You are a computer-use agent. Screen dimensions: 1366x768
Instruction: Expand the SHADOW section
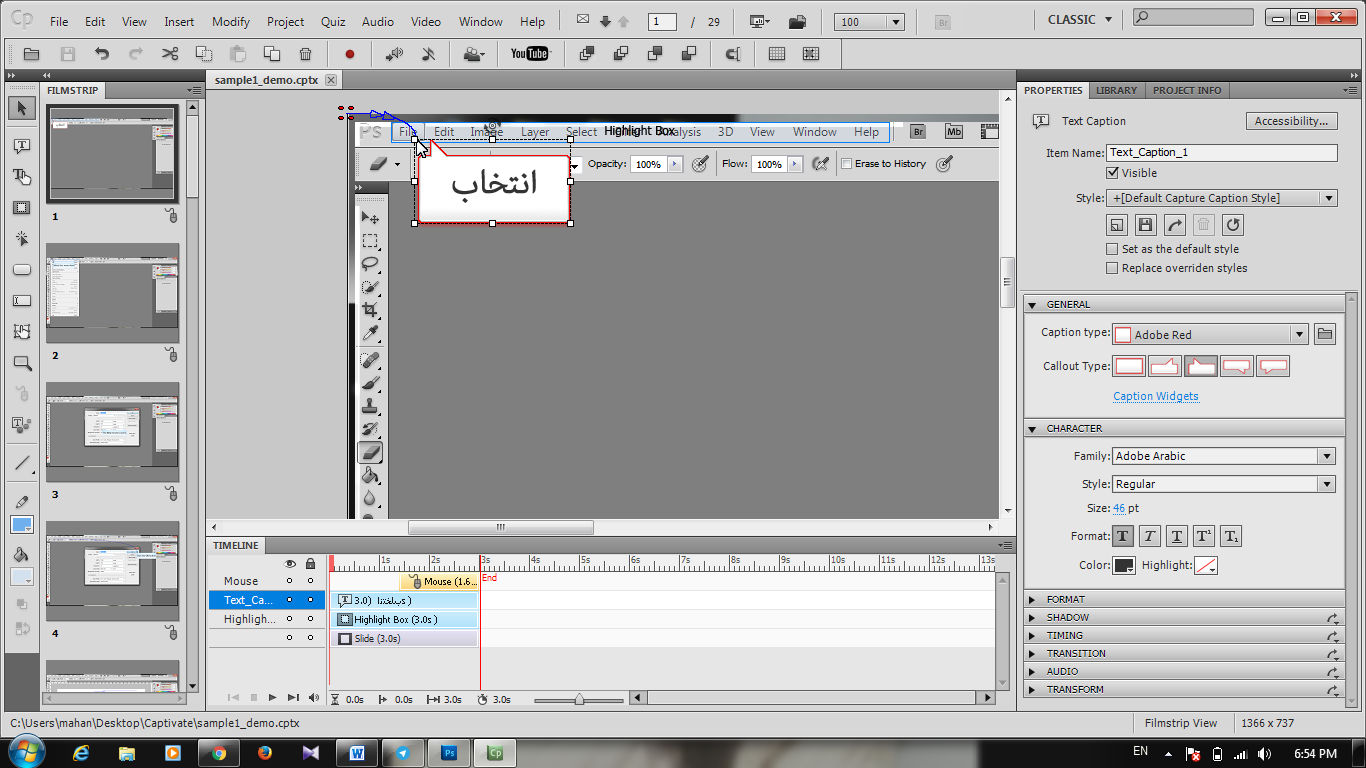[x=1184, y=617]
